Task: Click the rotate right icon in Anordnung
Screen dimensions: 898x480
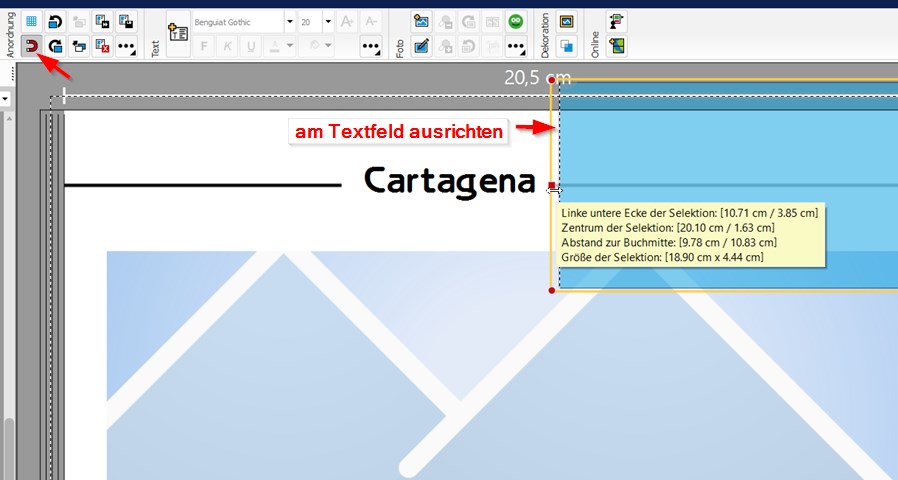Action: tap(56, 46)
